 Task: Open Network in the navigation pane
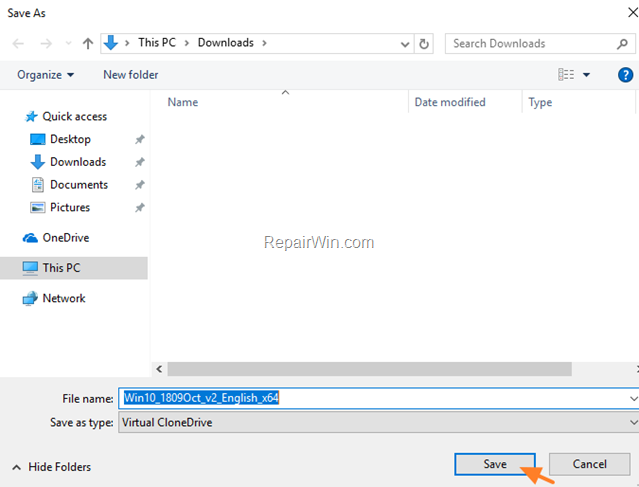click(64, 298)
